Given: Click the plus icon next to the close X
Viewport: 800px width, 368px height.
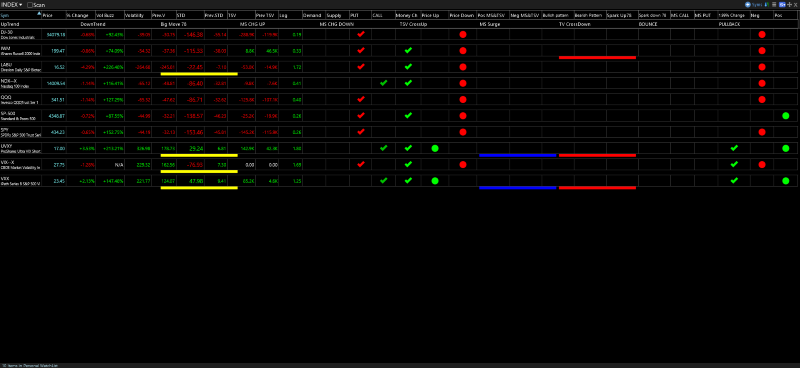Looking at the screenshot, I should (789, 4).
